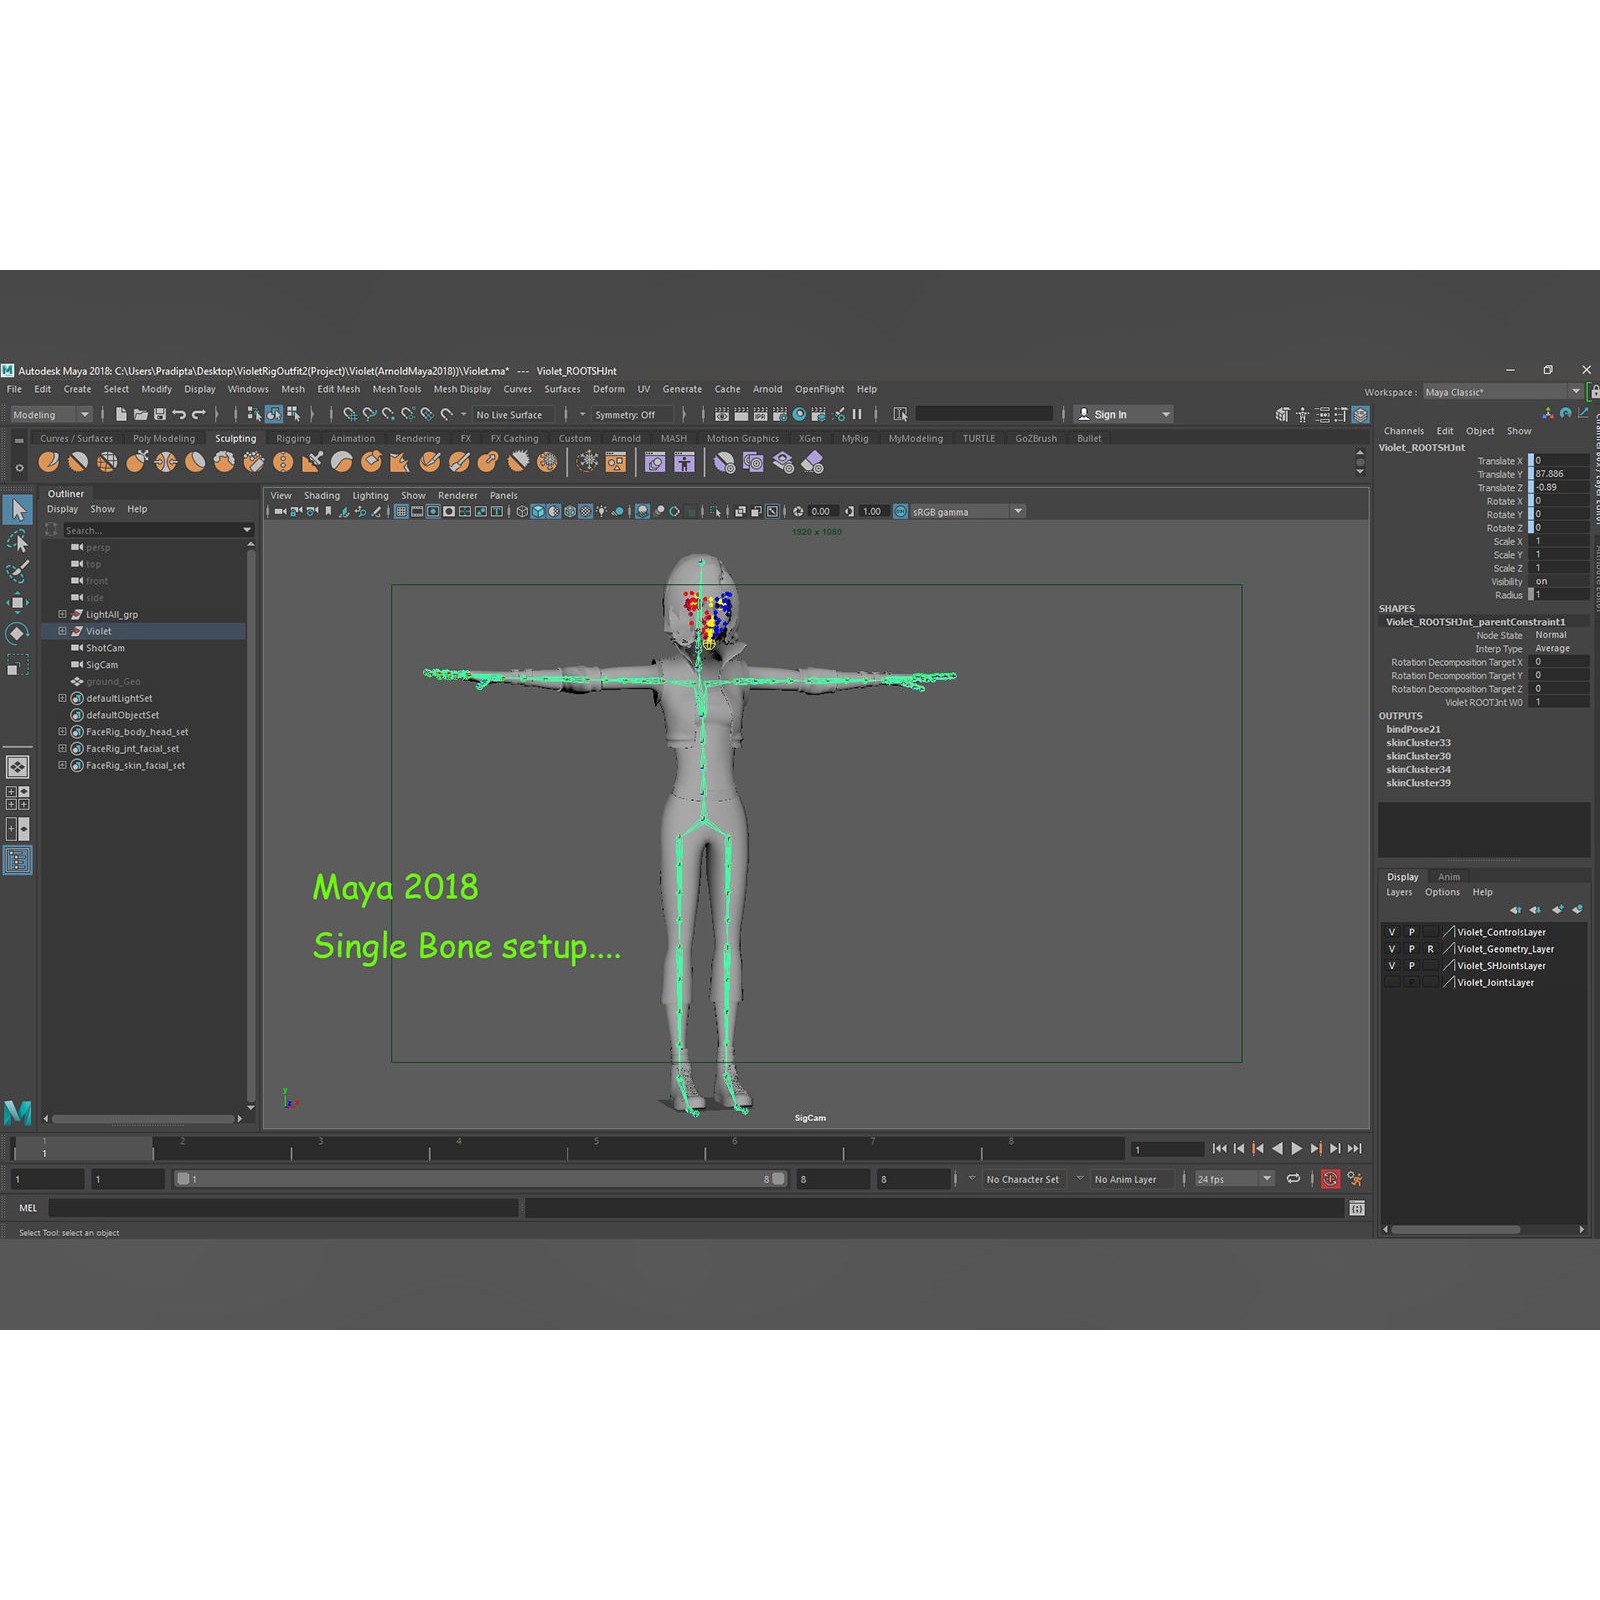Activate the Scale tool in the Tool Box

tap(17, 664)
